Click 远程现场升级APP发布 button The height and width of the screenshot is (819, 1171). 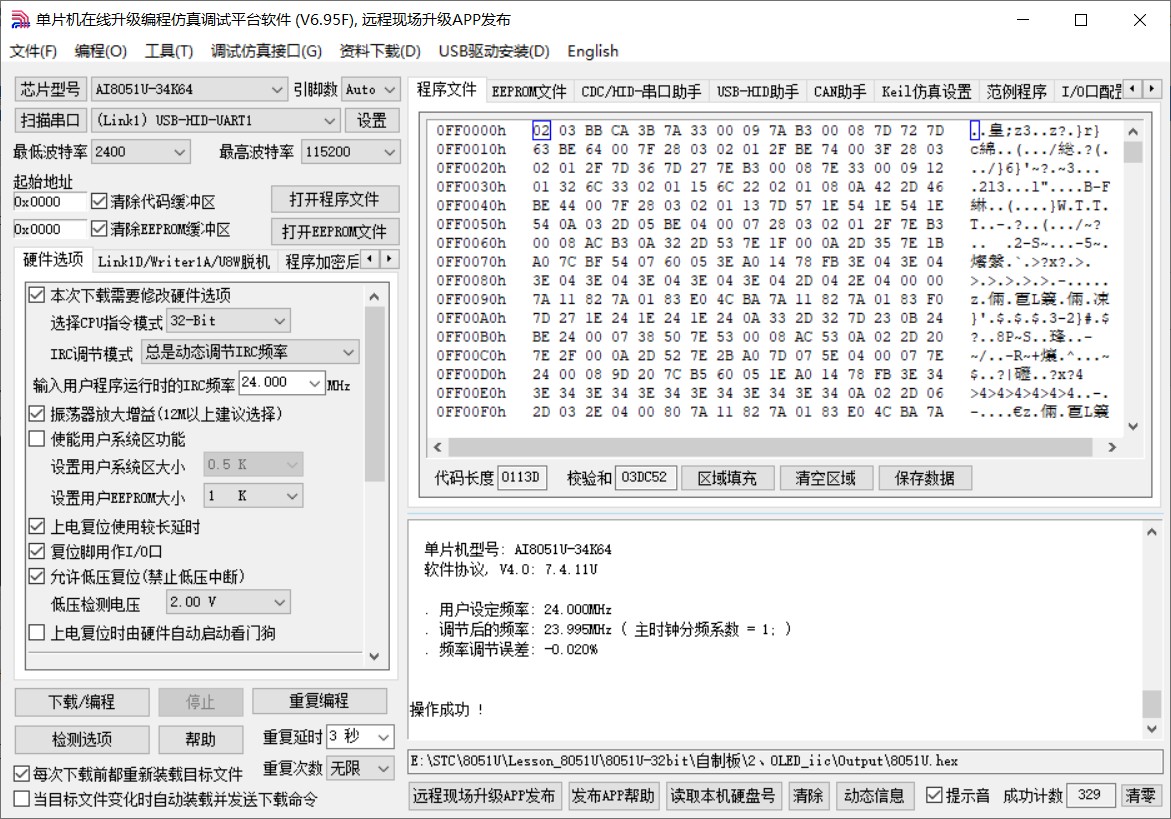click(x=484, y=796)
